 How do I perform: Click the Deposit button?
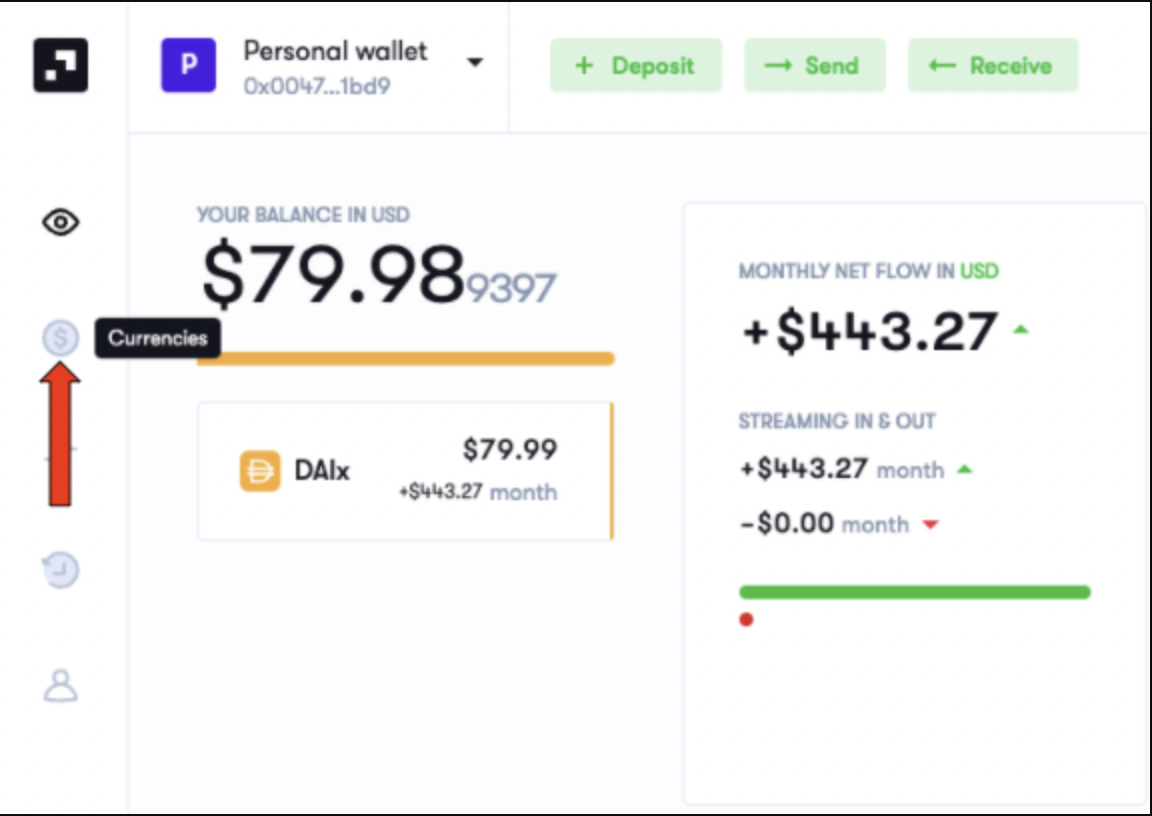636,65
